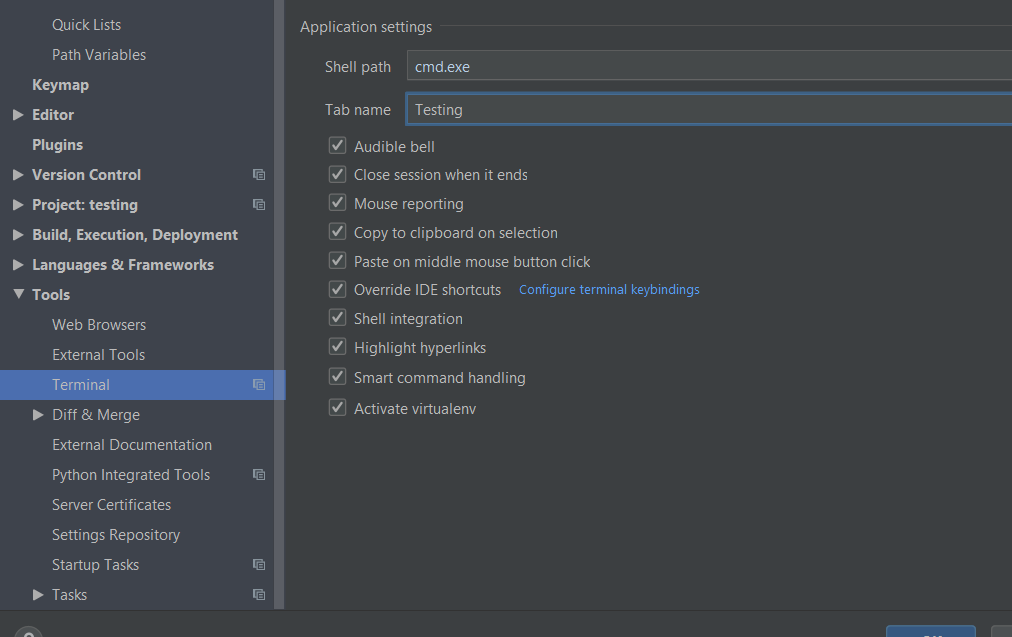Expand the Diff & Merge node
Viewport: 1012px width, 637px height.
[38, 415]
